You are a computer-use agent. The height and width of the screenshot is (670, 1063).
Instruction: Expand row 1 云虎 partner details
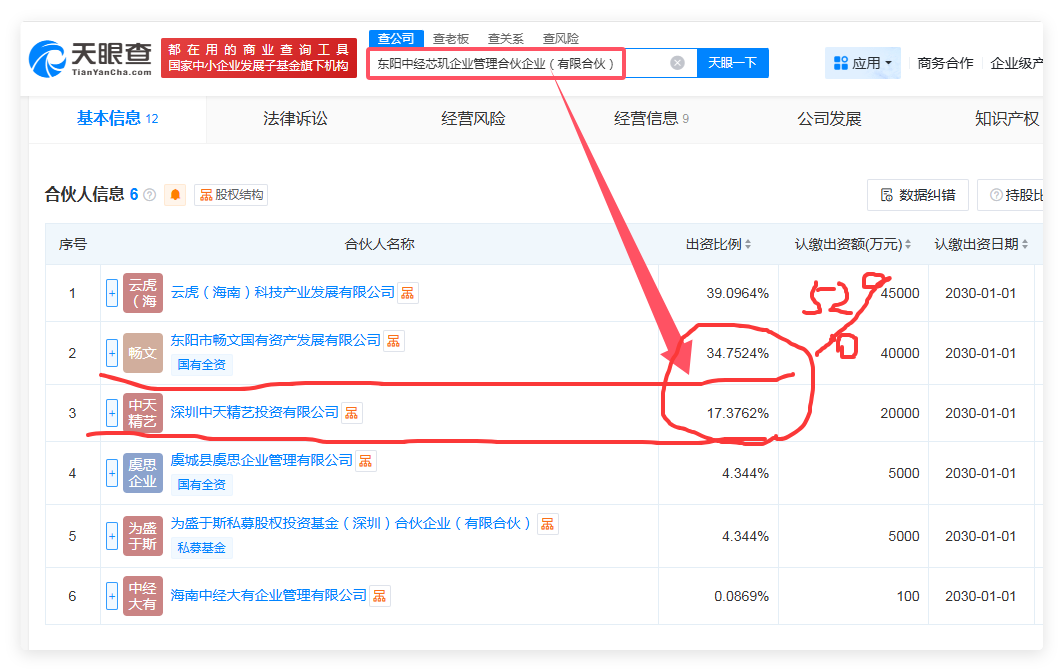coord(112,293)
